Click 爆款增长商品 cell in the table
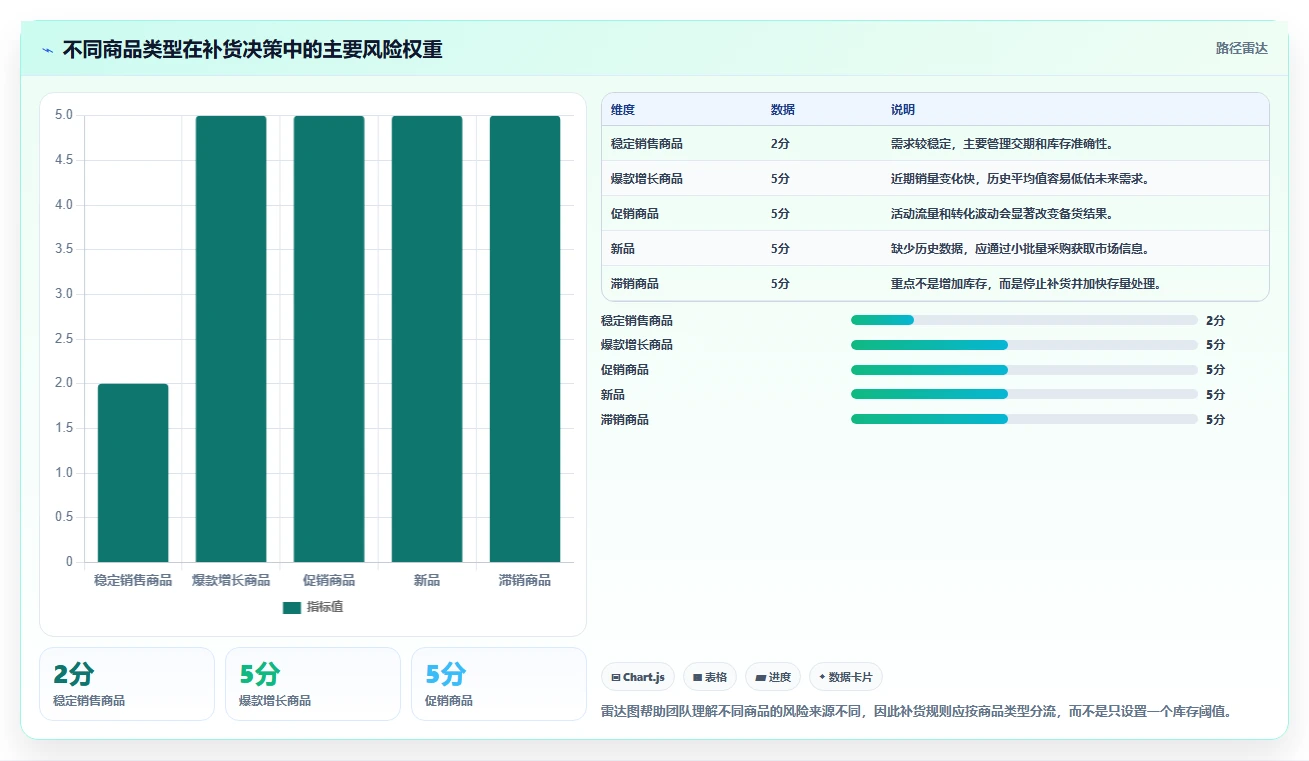 [x=647, y=179]
